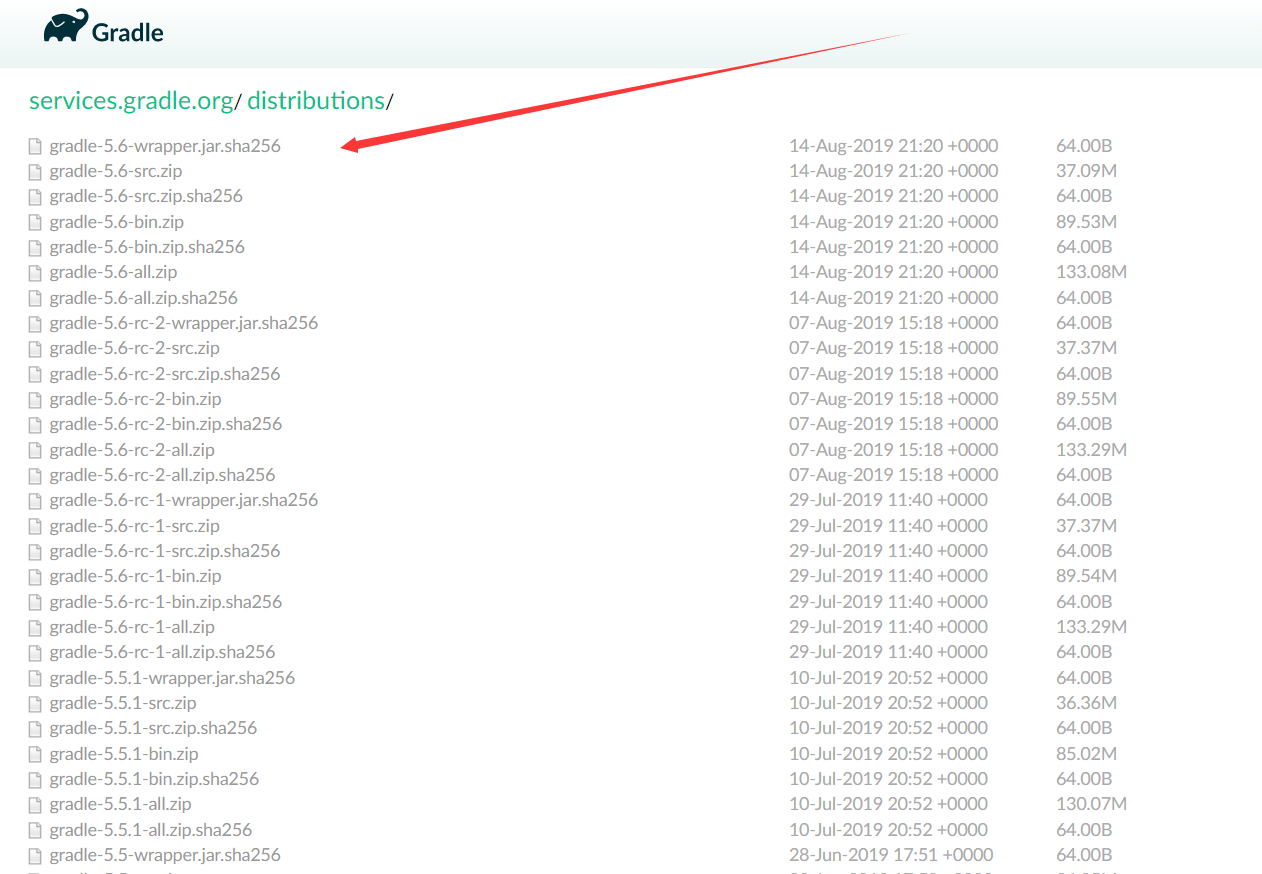Download gradle-5.5.1-all.zip via its link
The width and height of the screenshot is (1262, 874).
pos(120,804)
